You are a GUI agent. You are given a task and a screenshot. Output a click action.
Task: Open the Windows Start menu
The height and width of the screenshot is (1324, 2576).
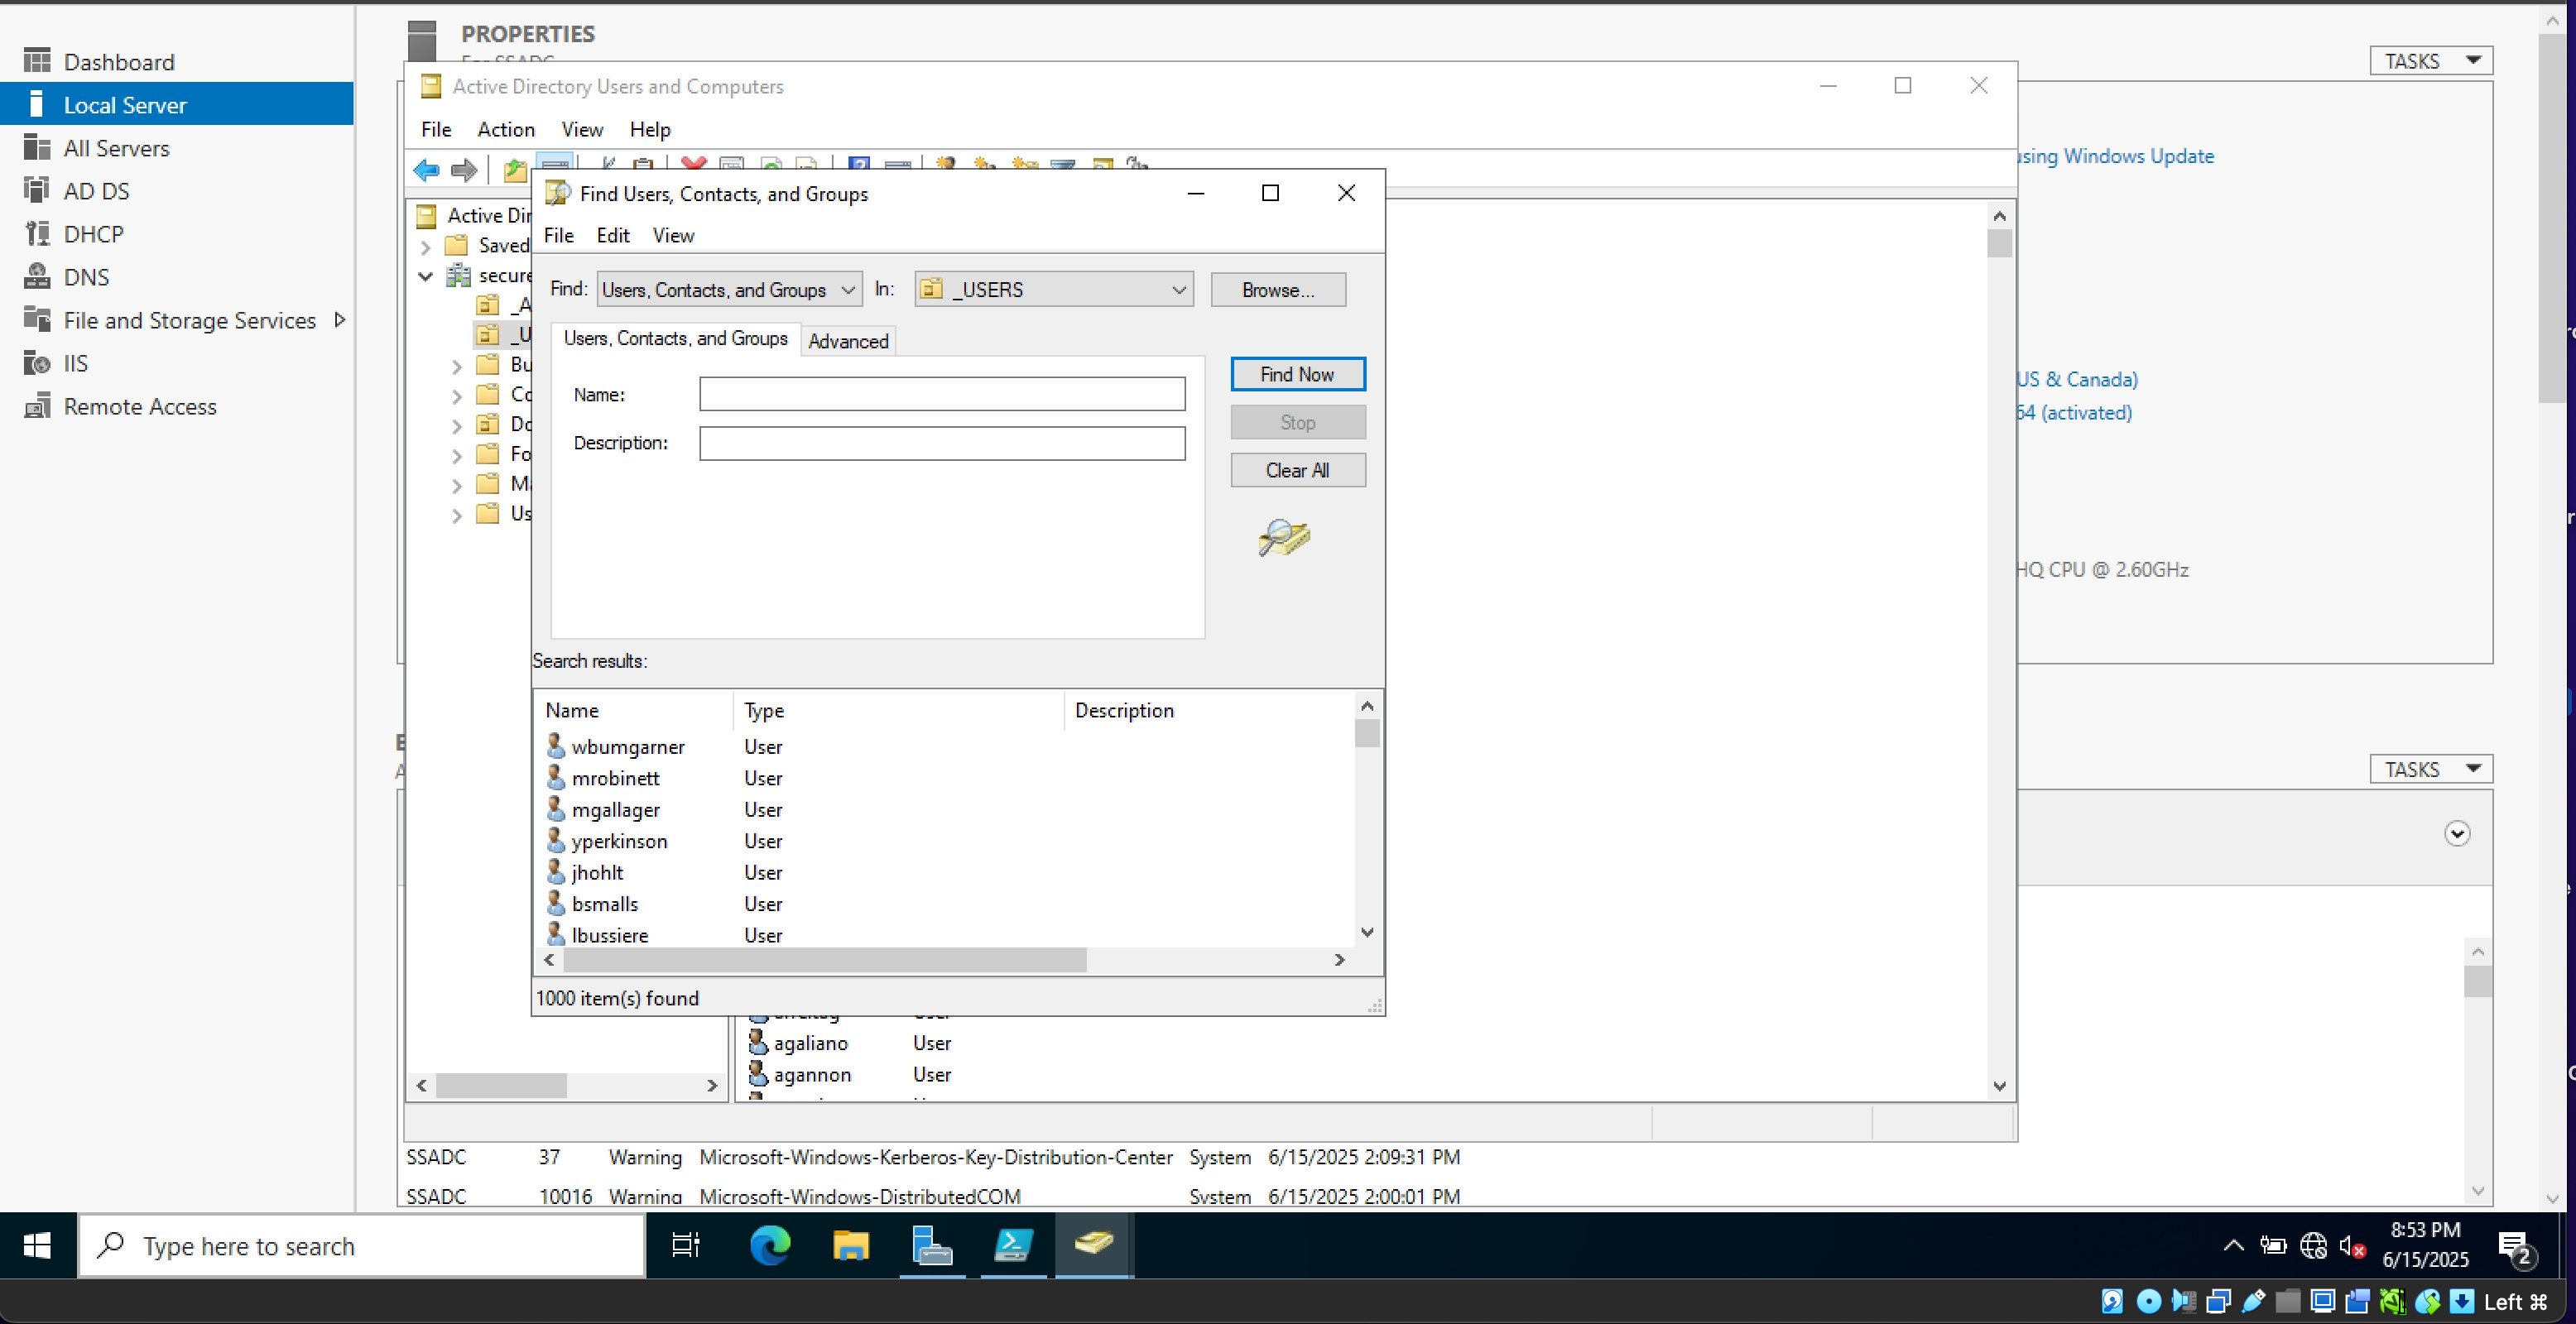tap(38, 1245)
